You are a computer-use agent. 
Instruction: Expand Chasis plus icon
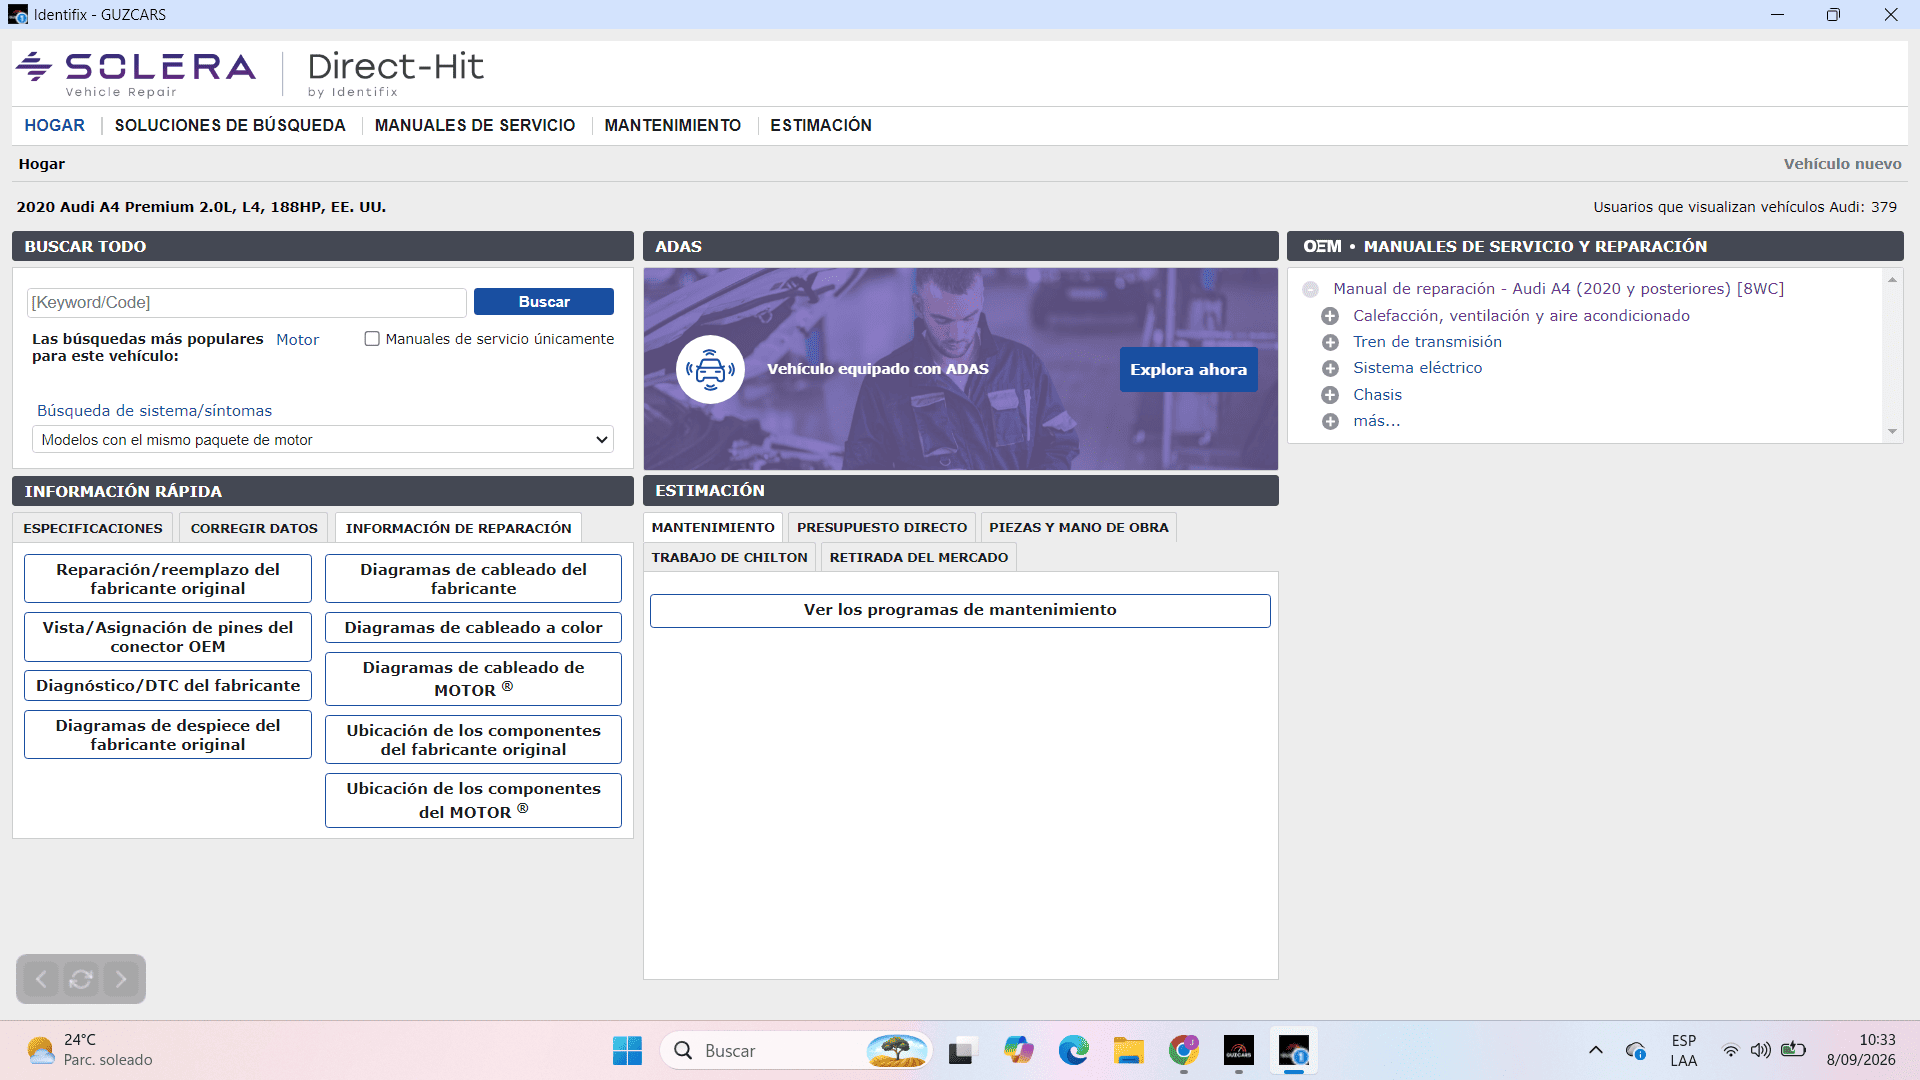pos(1330,395)
